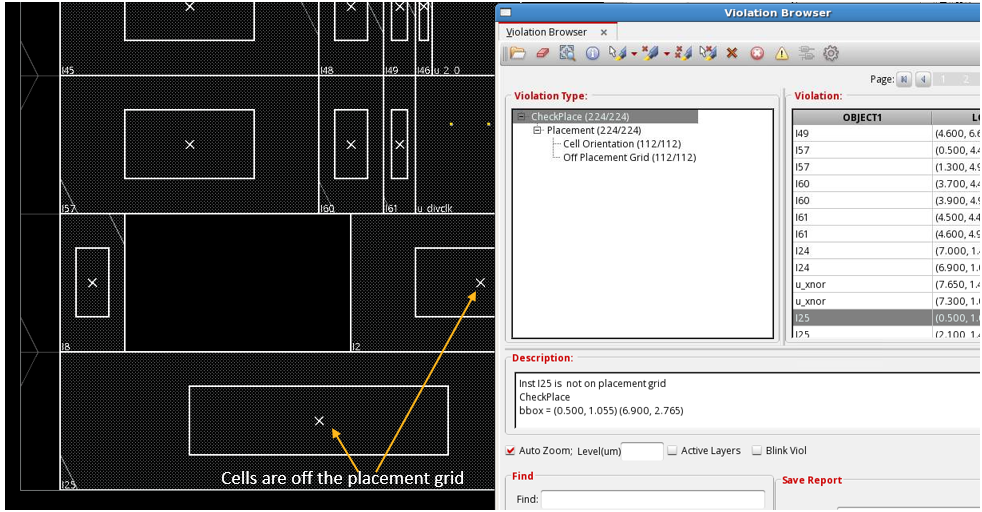
Task: Select cell I8 in the layout view
Action: (x=92, y=283)
